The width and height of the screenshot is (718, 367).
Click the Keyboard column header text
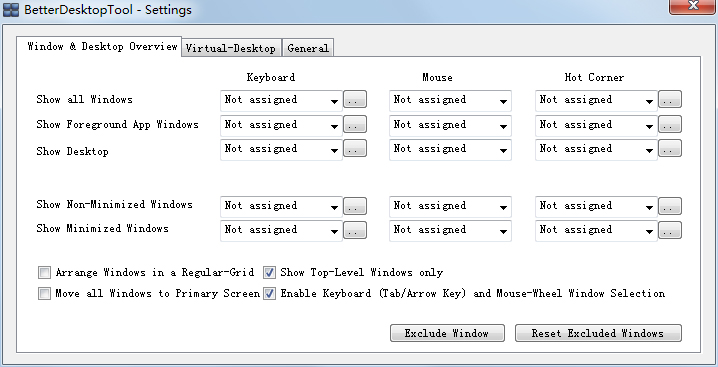[271, 77]
